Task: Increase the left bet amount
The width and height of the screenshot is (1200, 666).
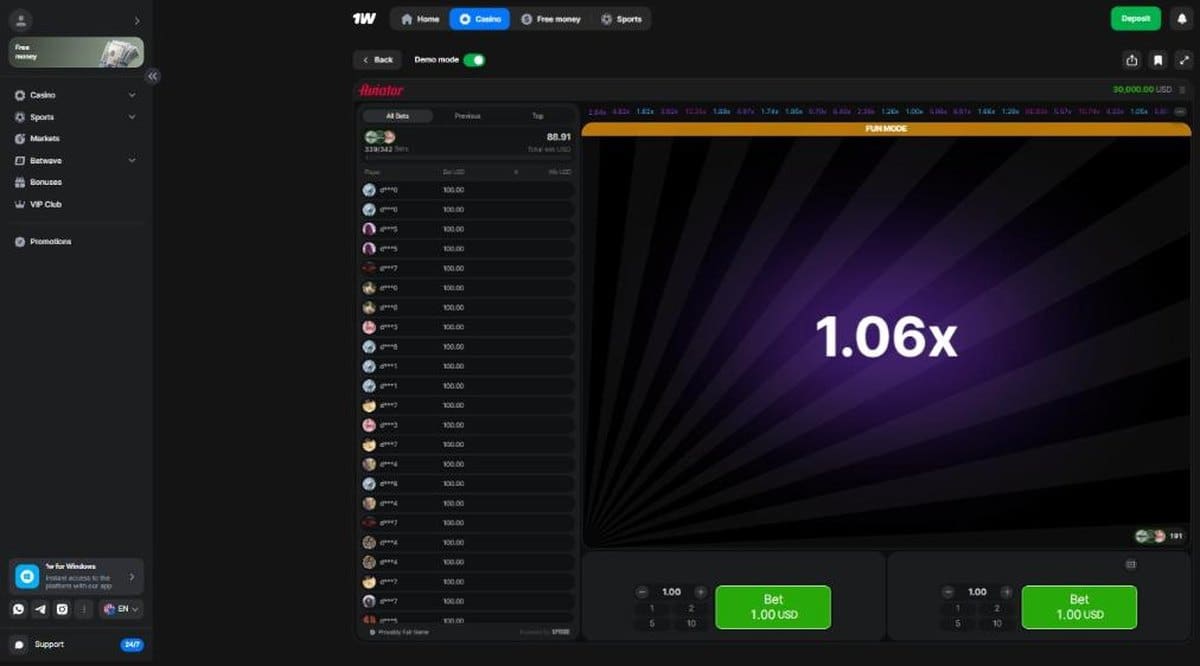Action: [x=700, y=592]
